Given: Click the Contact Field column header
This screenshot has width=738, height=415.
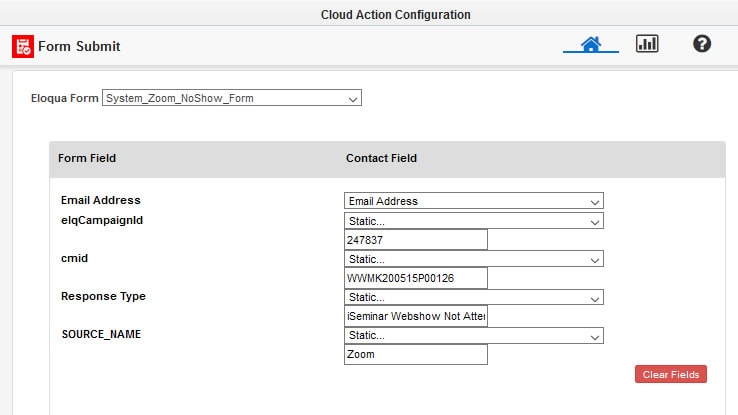Looking at the screenshot, I should pos(381,158).
